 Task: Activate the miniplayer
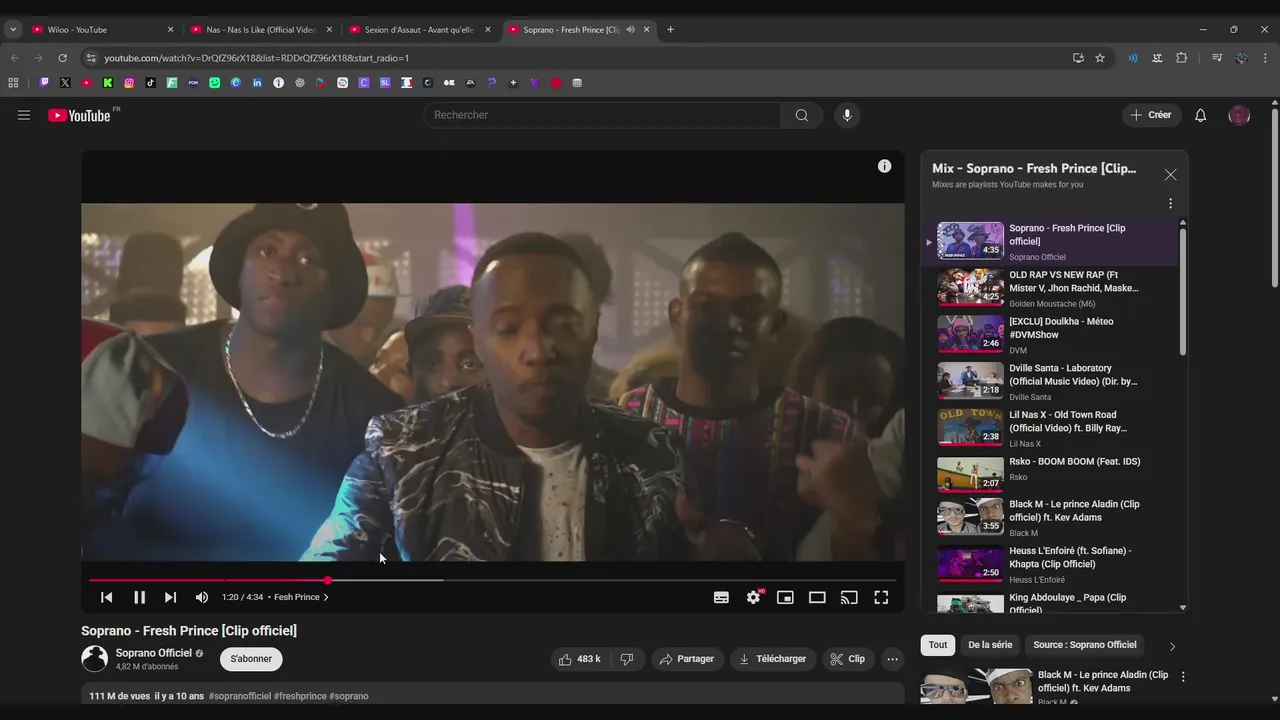785,597
